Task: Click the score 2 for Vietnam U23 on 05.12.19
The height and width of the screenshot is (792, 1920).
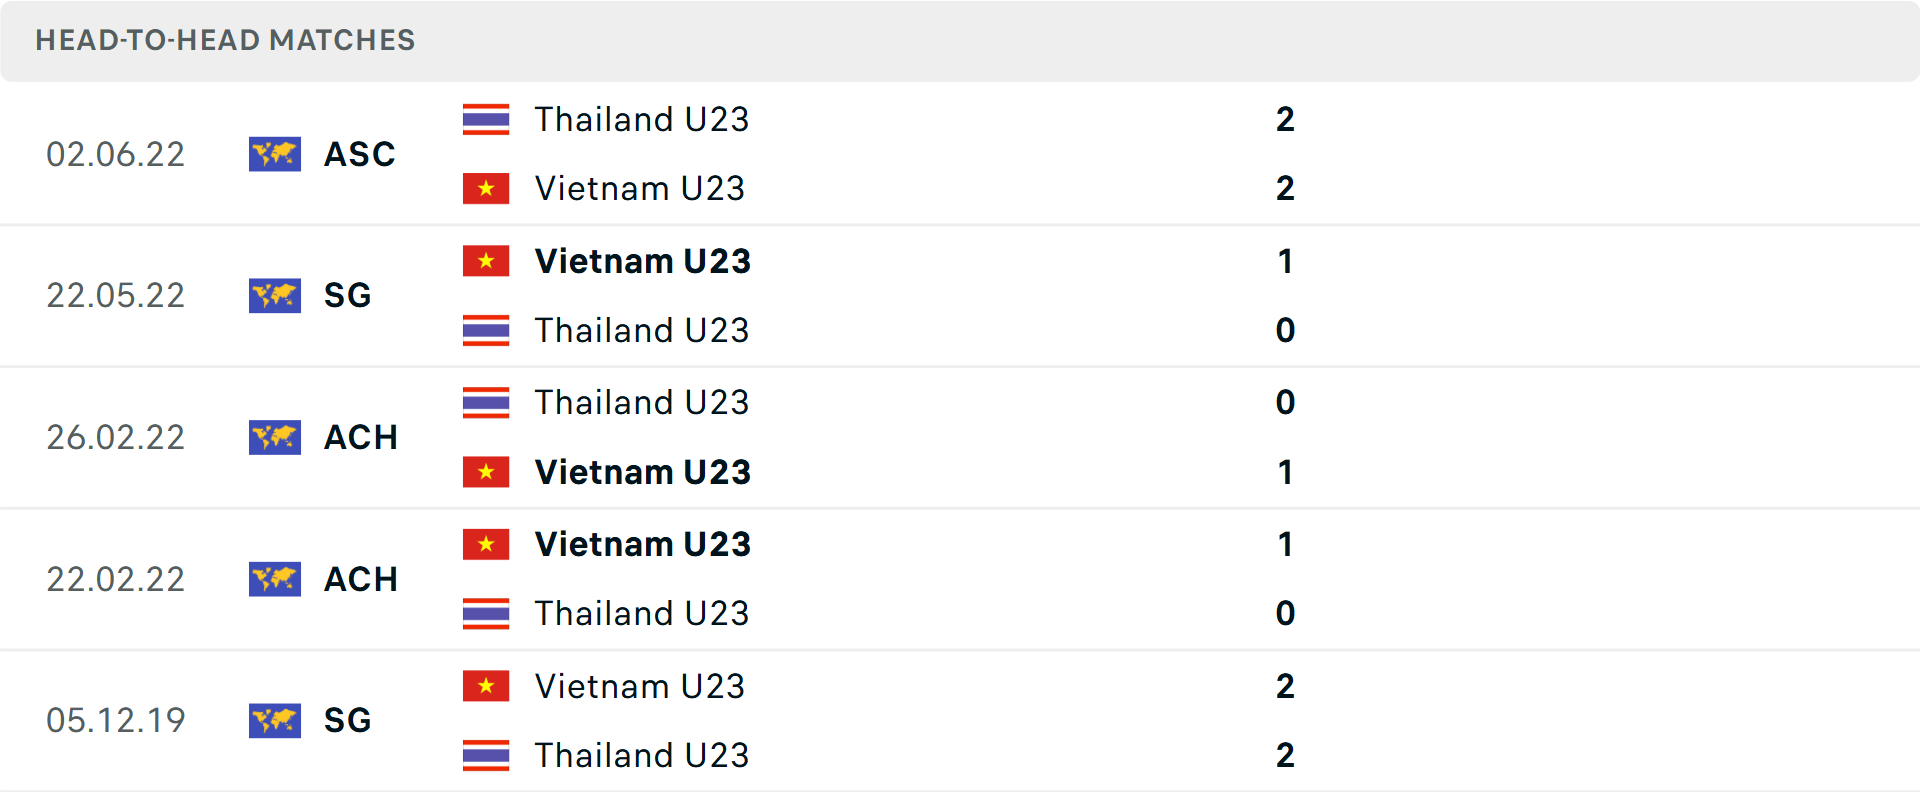Action: (1286, 687)
